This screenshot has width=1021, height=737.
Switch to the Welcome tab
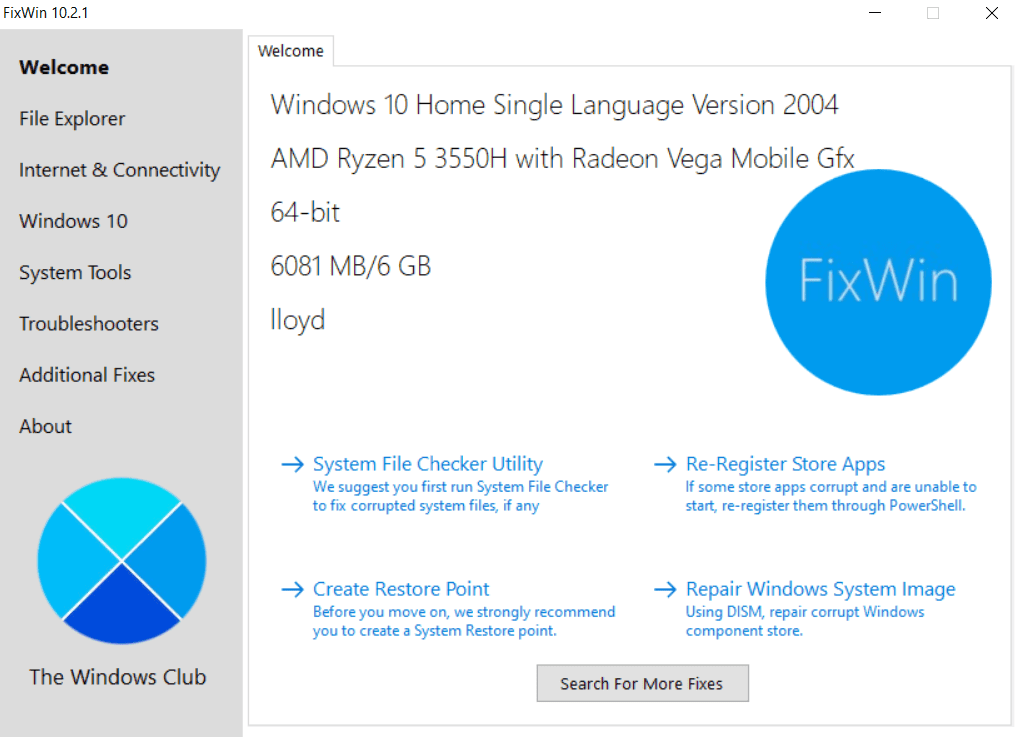(x=290, y=50)
